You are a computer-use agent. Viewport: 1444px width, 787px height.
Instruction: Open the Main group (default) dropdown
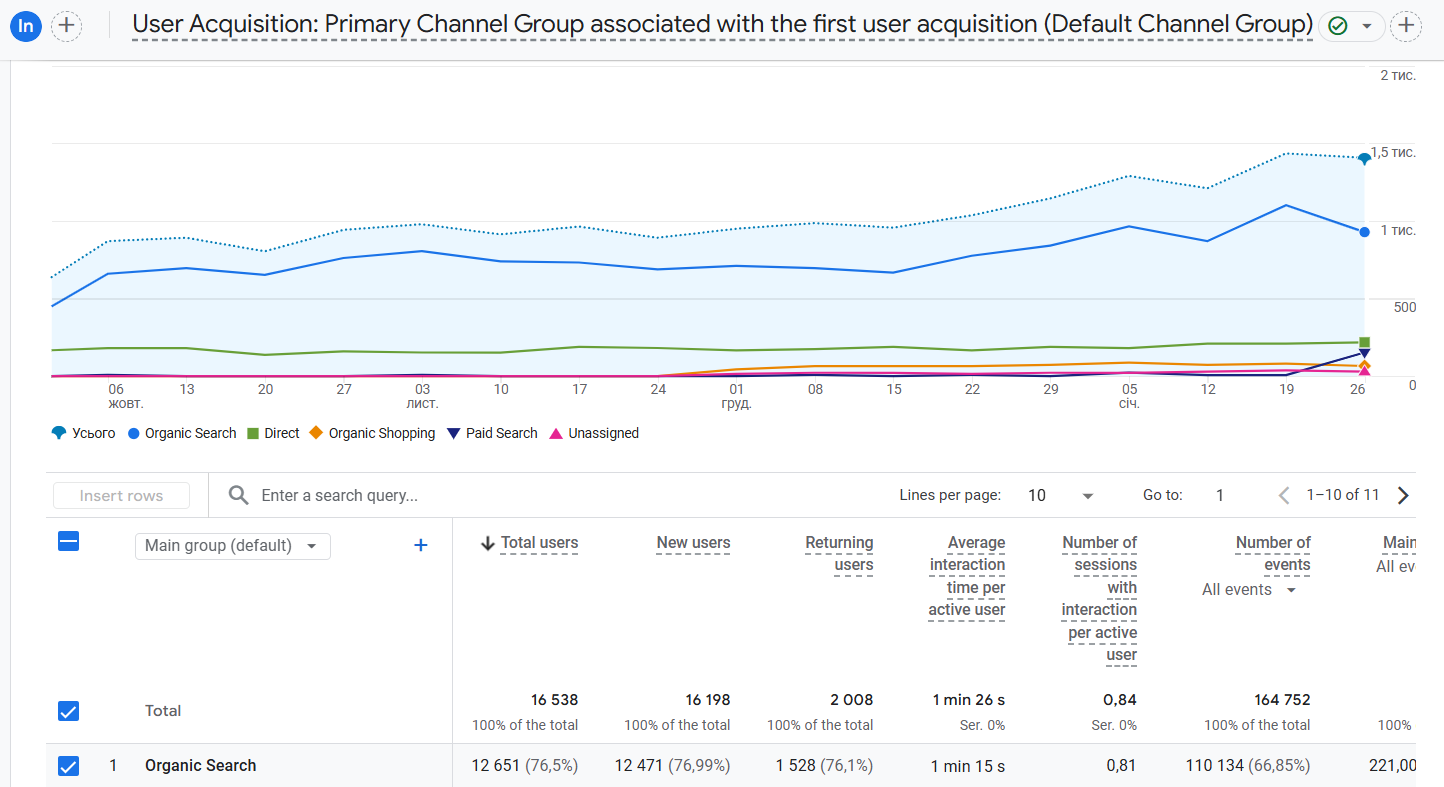[232, 545]
